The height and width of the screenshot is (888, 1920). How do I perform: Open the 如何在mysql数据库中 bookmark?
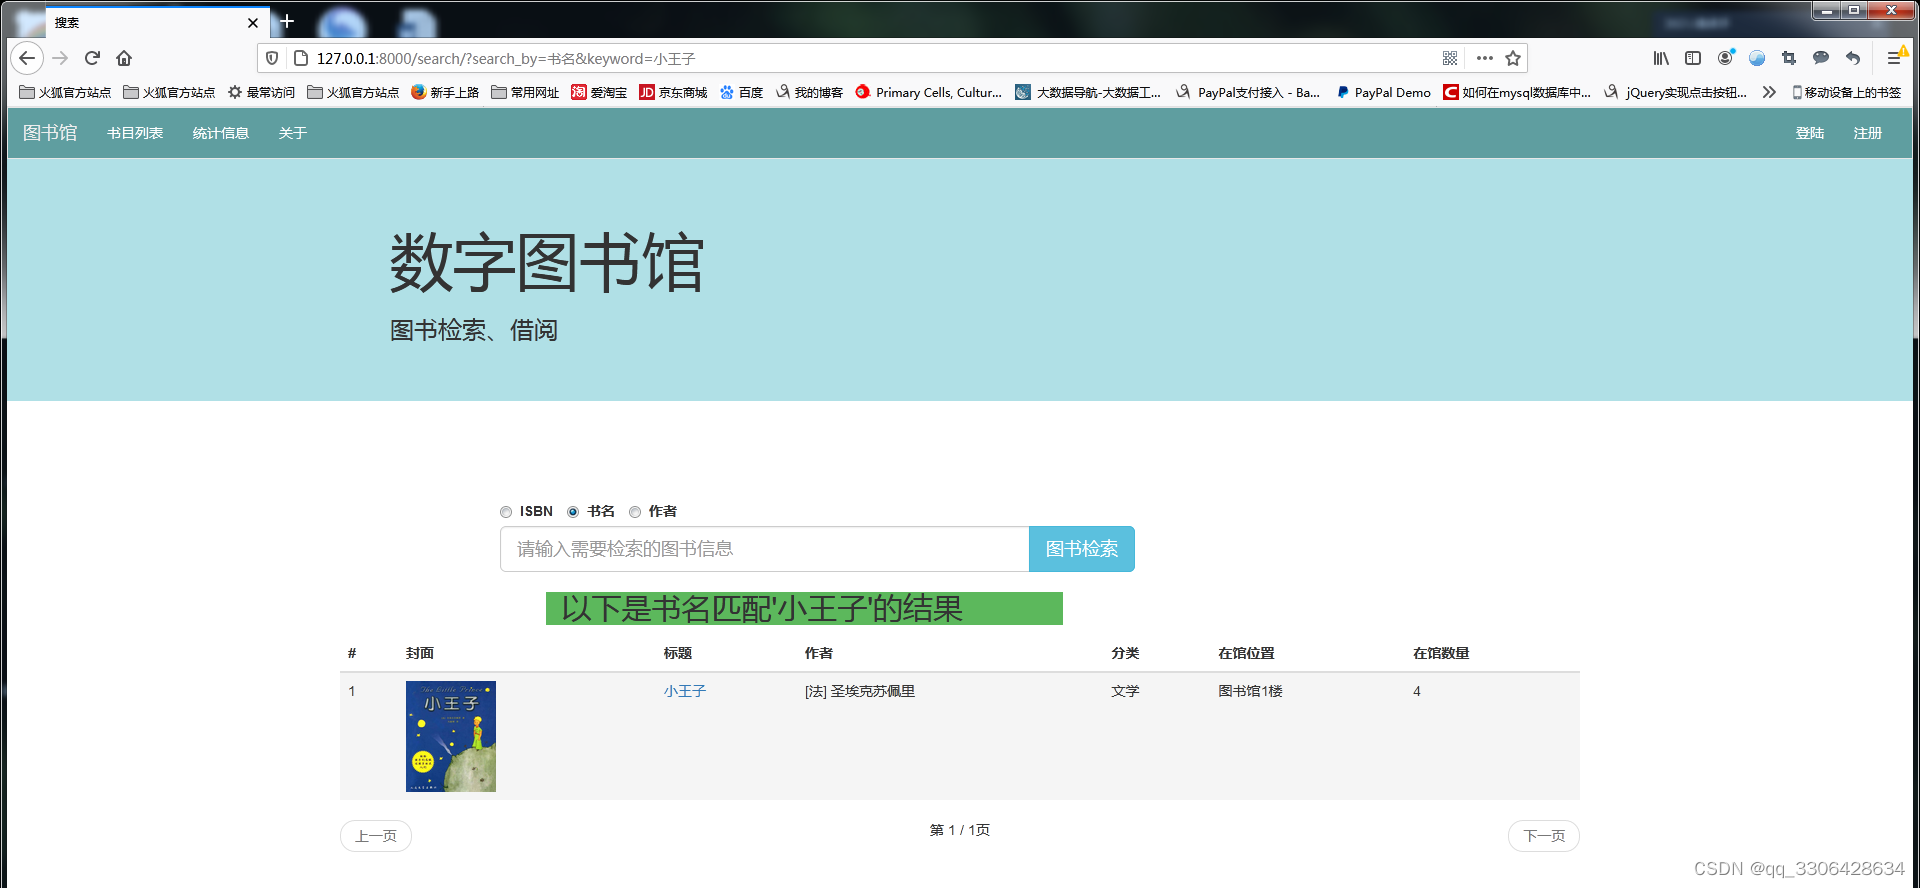point(1517,92)
